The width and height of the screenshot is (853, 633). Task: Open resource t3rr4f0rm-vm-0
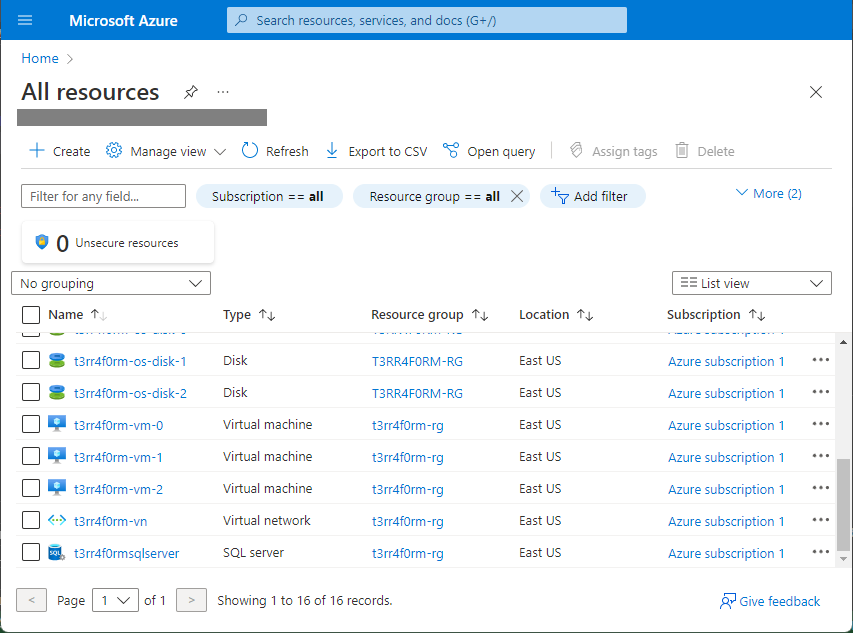pyautogui.click(x=119, y=425)
